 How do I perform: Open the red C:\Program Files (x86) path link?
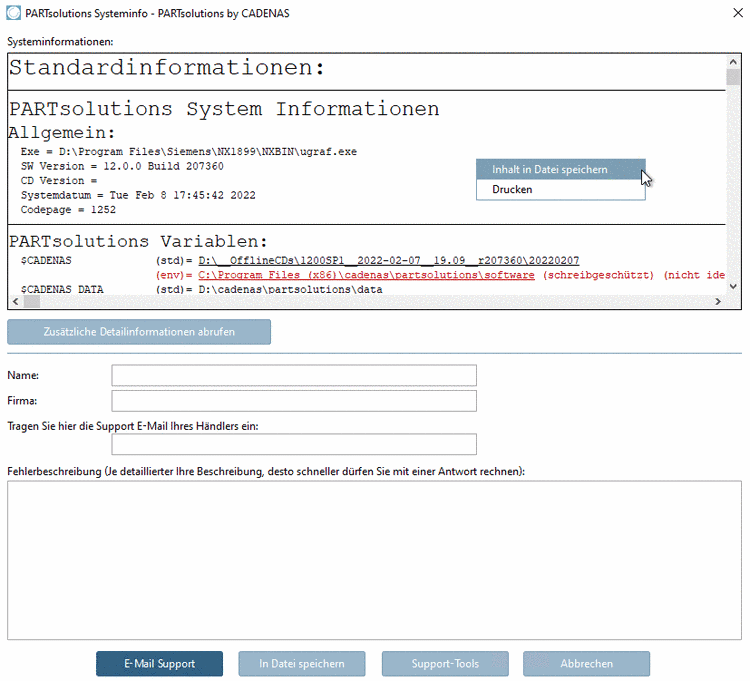pyautogui.click(x=366, y=275)
